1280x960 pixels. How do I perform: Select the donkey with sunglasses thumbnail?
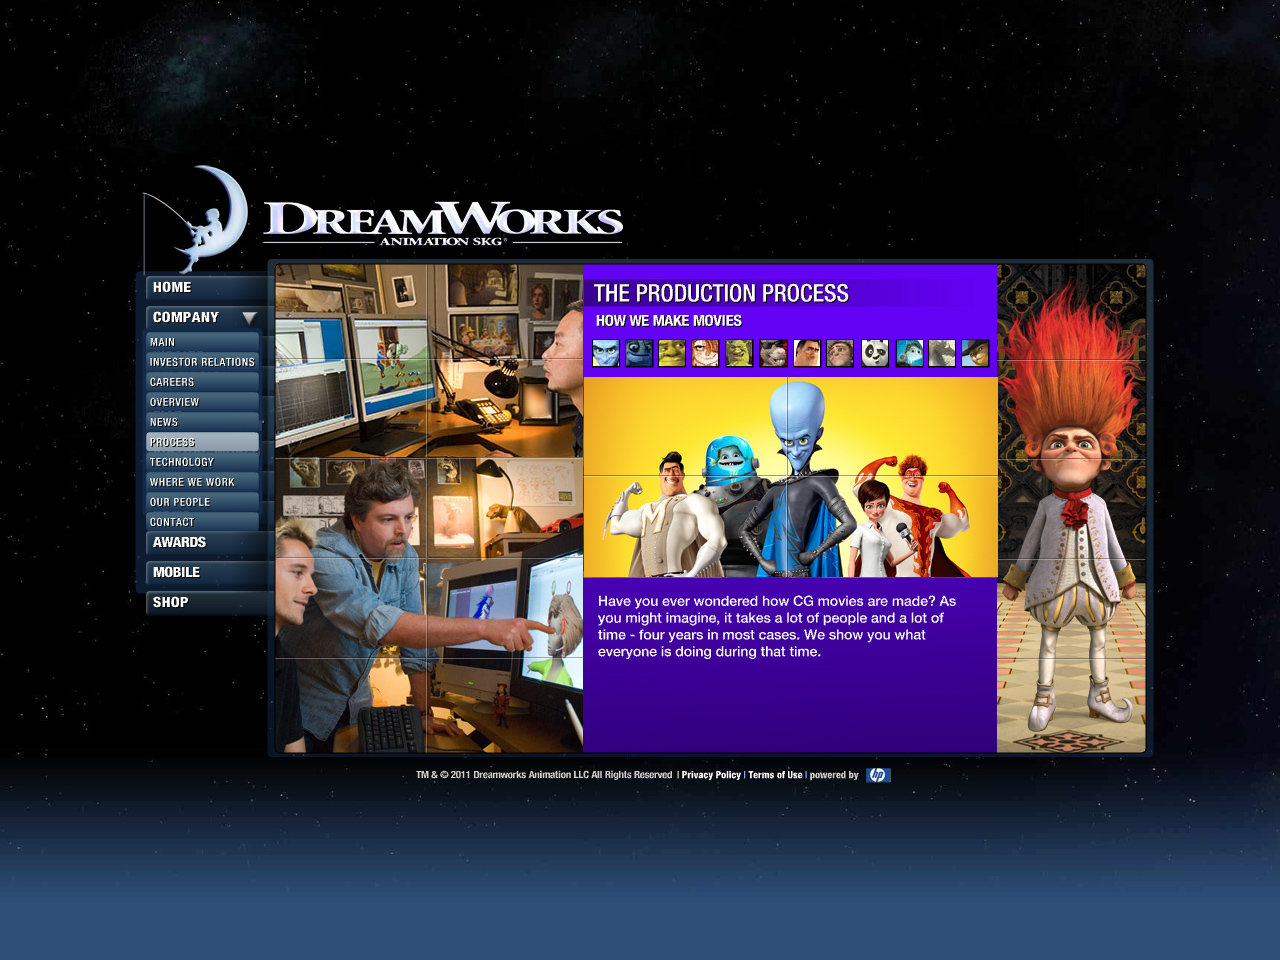[x=773, y=353]
